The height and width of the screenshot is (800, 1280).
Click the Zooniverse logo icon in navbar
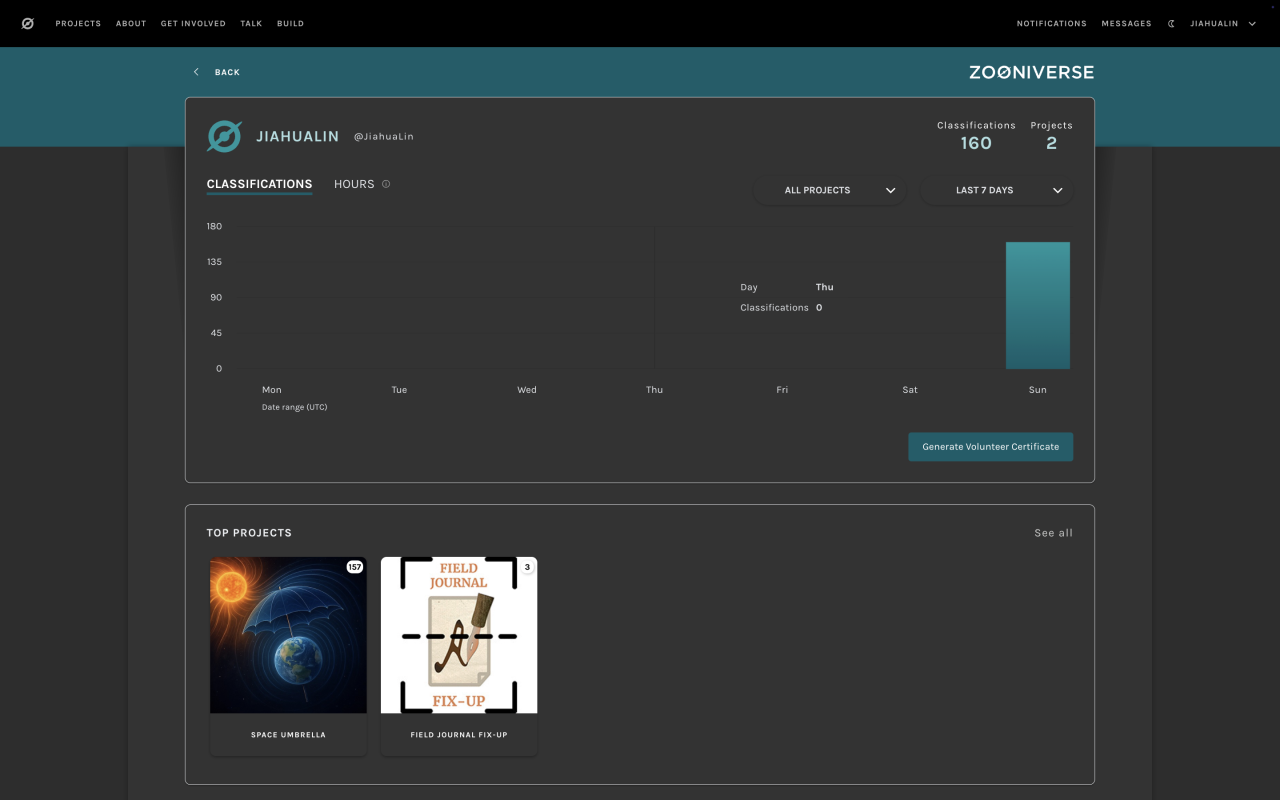tap(28, 24)
